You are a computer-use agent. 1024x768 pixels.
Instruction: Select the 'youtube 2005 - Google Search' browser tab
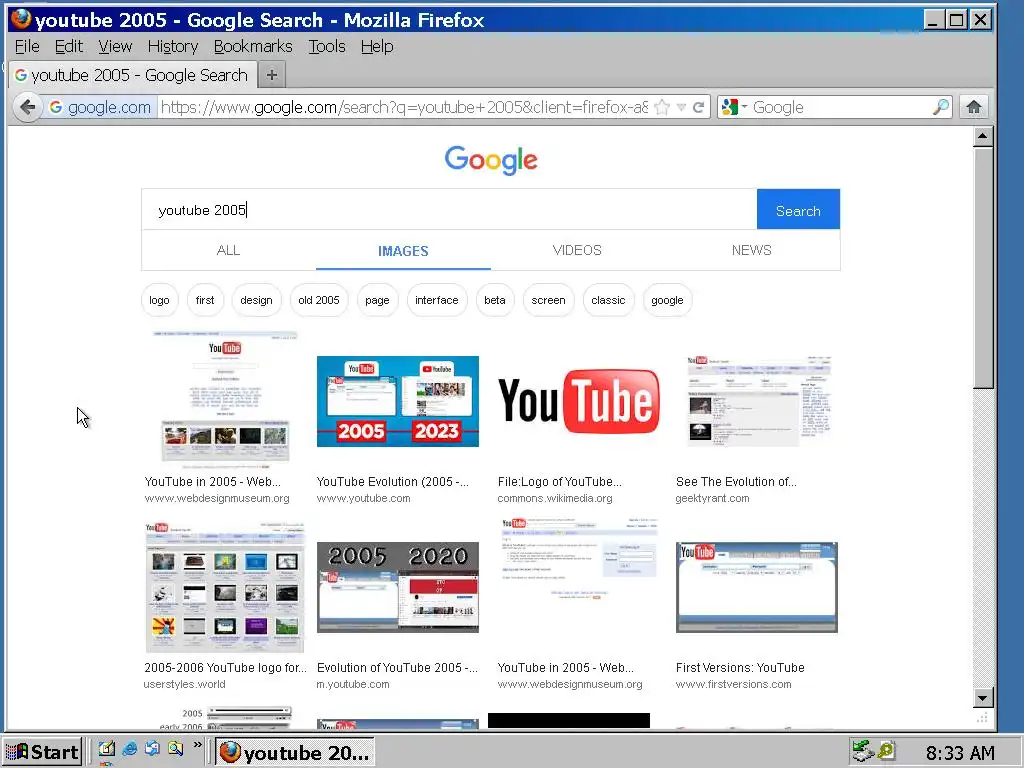click(133, 75)
